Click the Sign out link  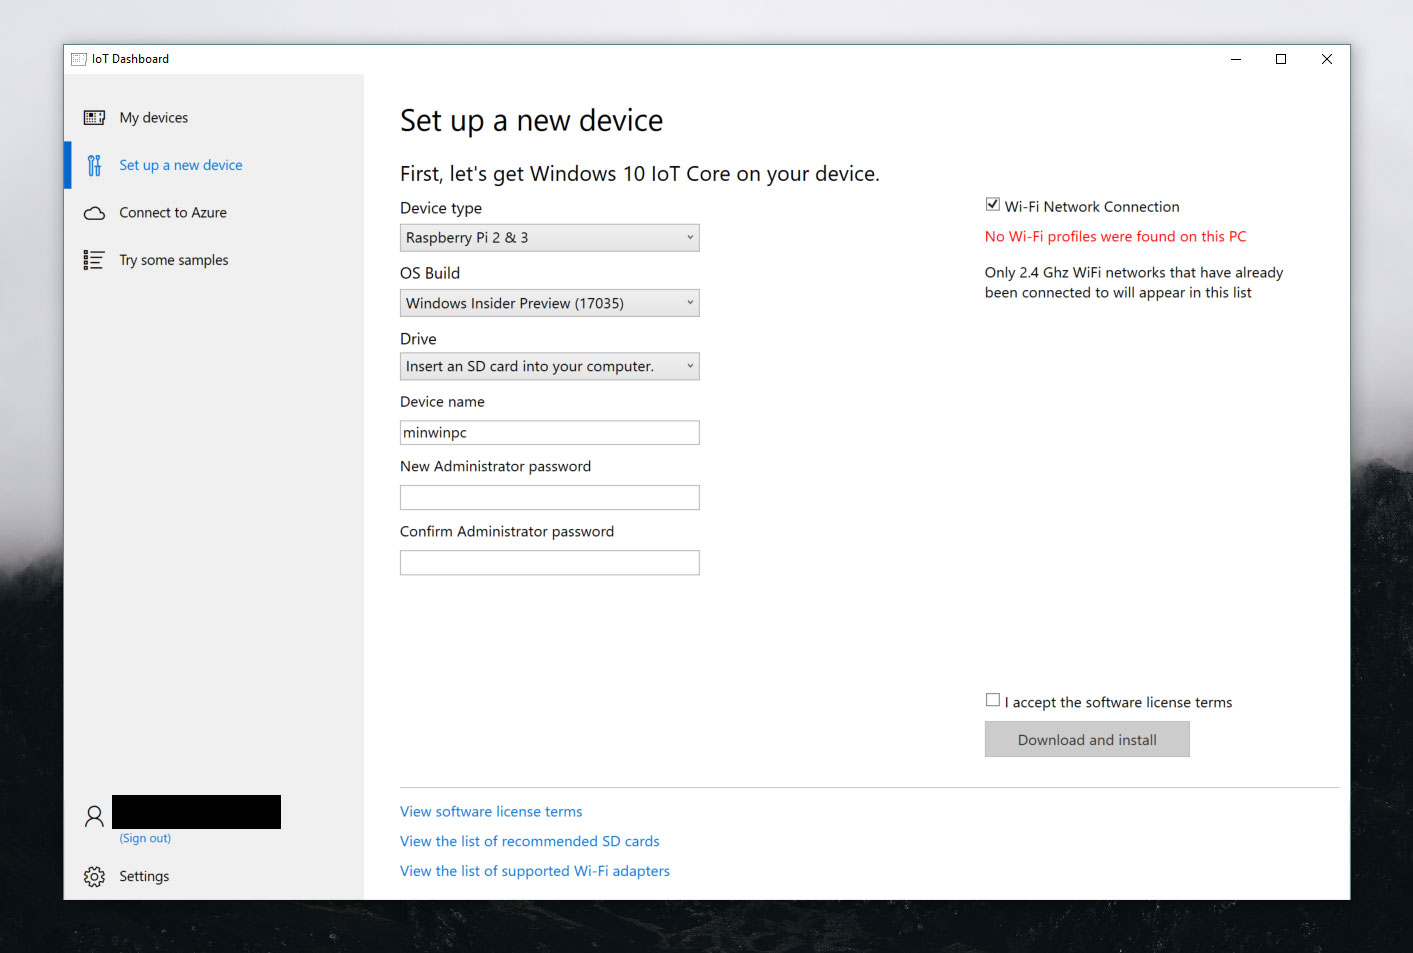[x=144, y=838]
